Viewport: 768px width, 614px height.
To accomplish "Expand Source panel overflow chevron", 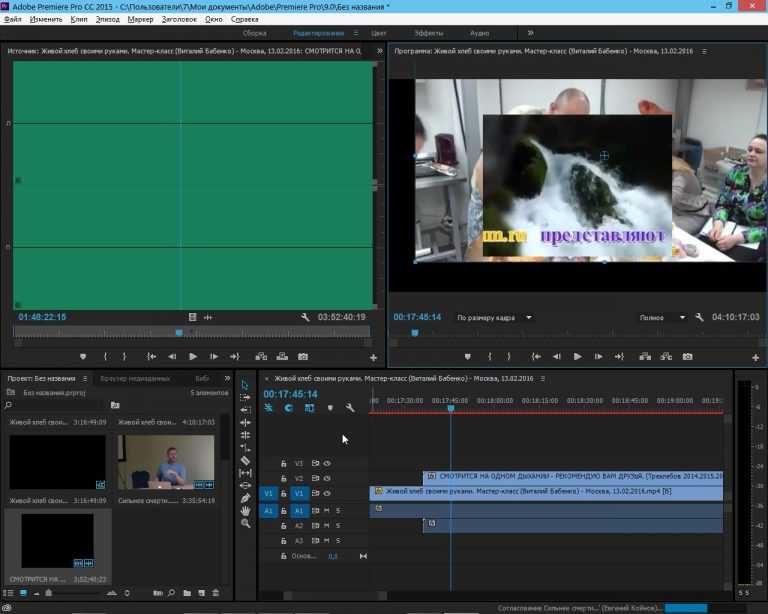I will [380, 51].
